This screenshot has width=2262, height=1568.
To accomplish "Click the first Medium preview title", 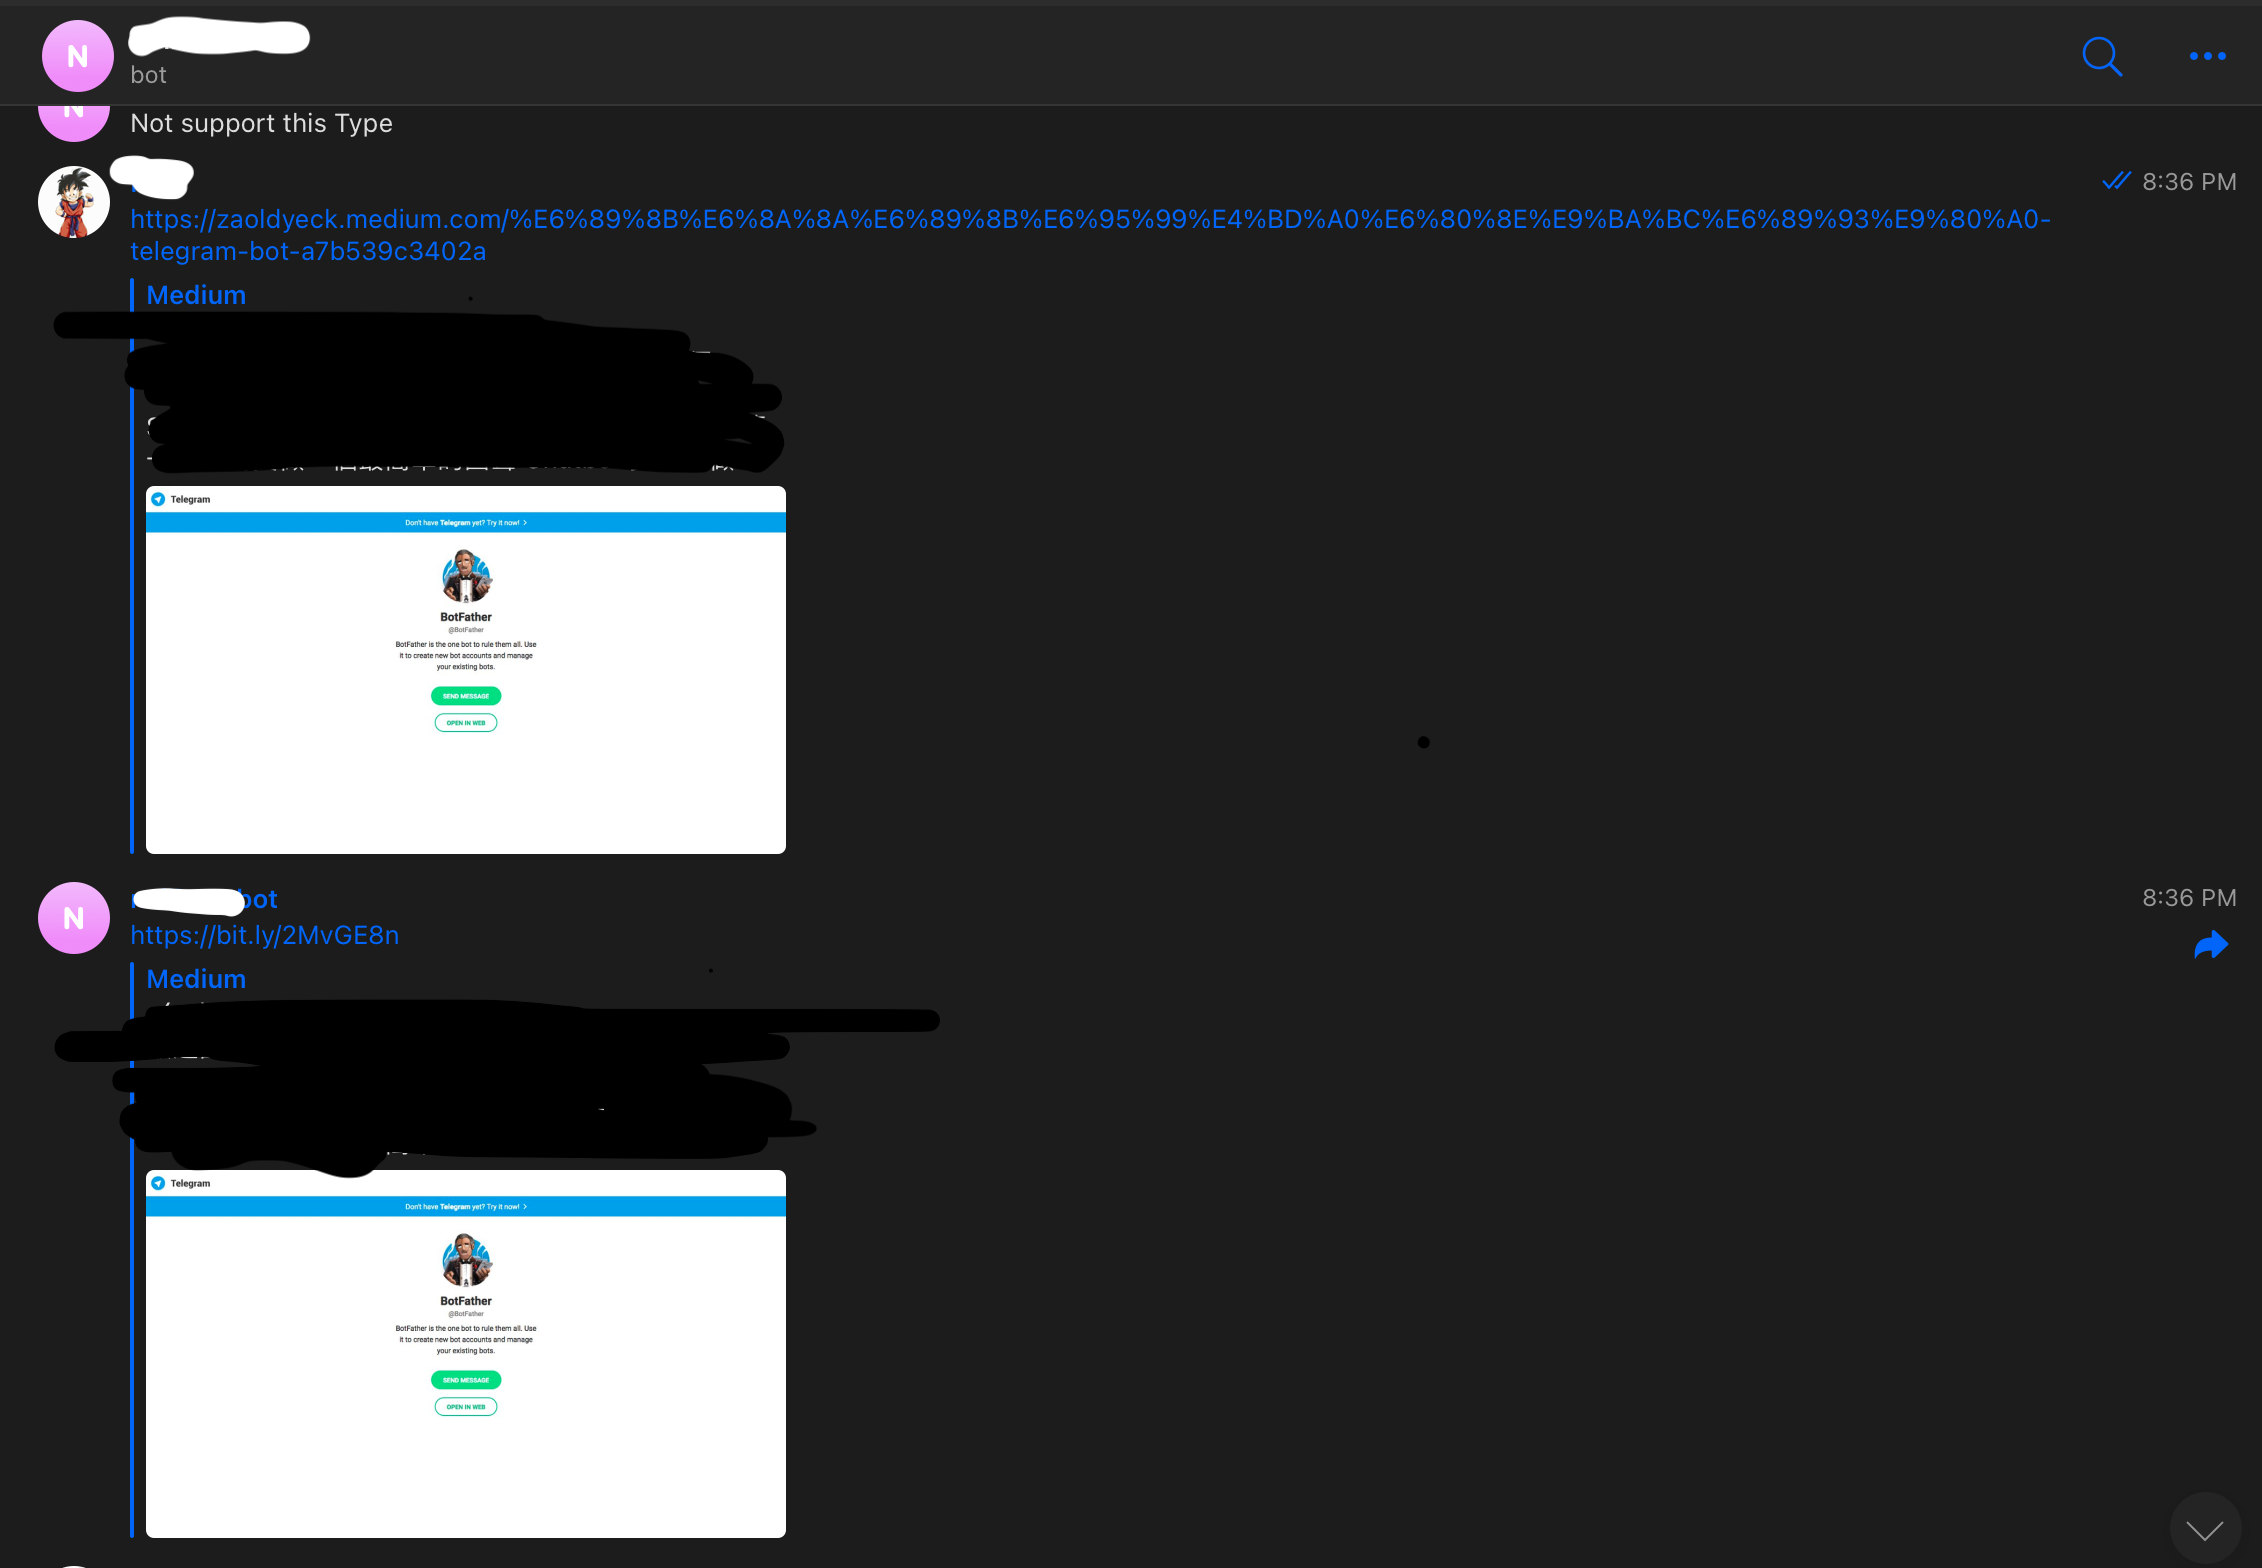I will (196, 296).
